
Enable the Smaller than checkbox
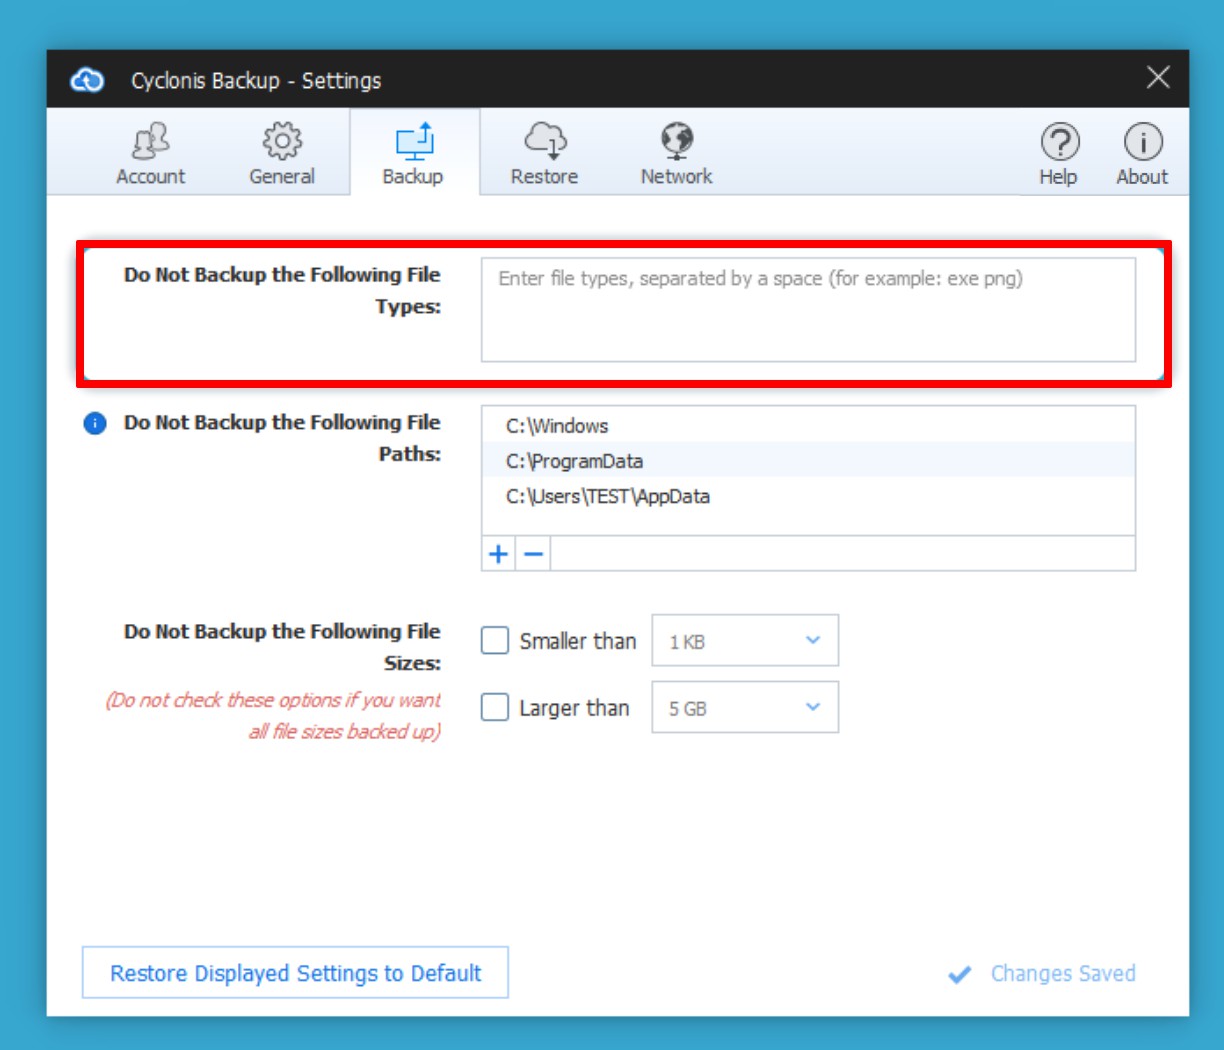[495, 641]
